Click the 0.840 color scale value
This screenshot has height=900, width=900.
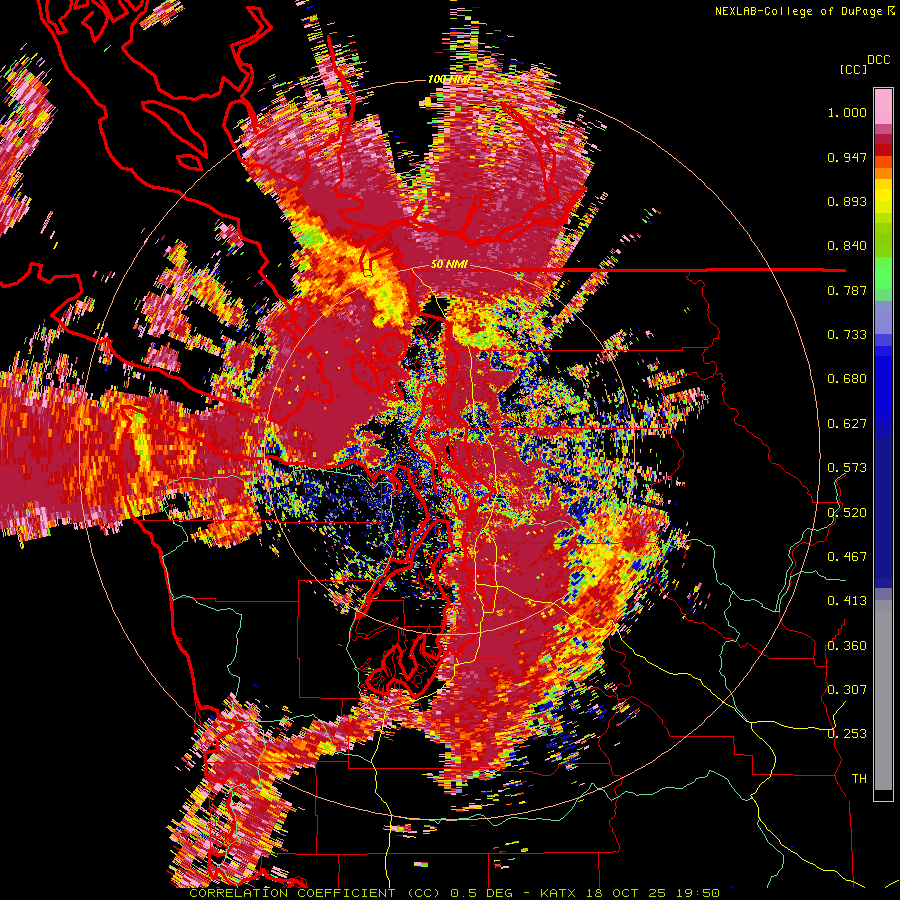click(847, 246)
